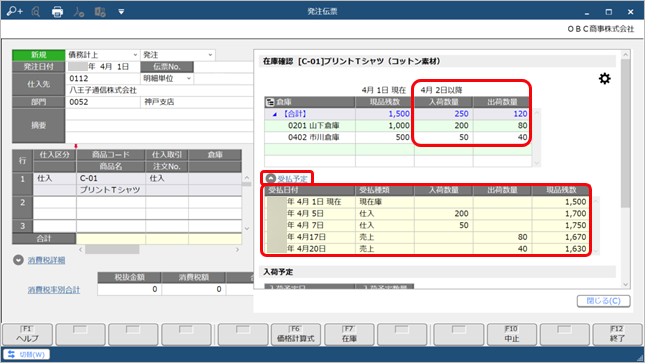Image resolution: width=645 pixels, height=363 pixels.
Task: Click the 閉じる(C) button
Action: coord(603,301)
